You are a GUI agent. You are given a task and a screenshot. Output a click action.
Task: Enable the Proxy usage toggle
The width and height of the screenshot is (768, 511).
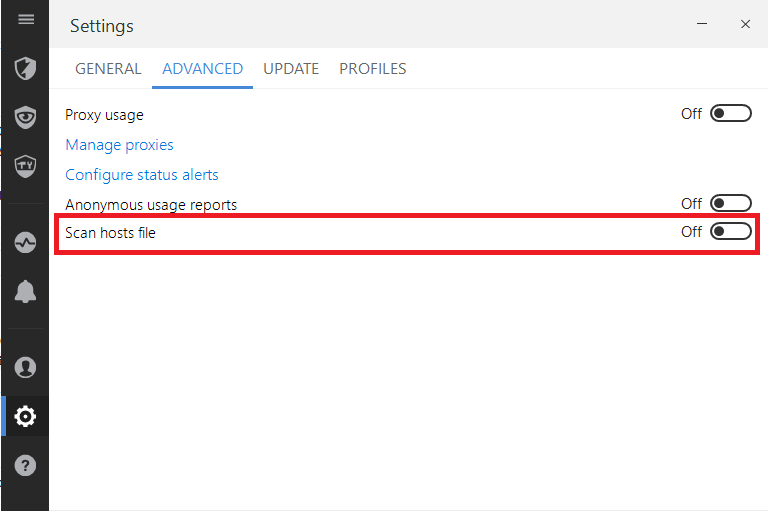pos(730,114)
